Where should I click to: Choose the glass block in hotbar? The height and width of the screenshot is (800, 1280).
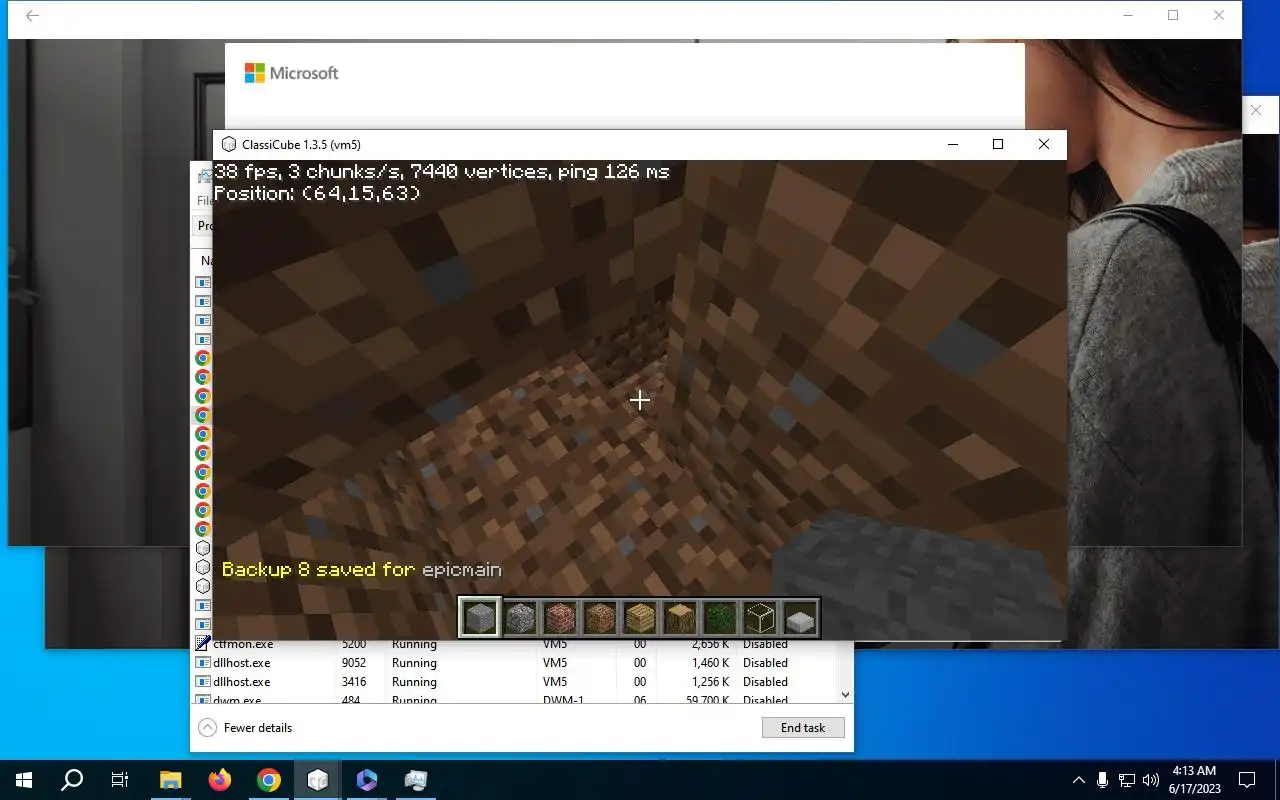(760, 618)
